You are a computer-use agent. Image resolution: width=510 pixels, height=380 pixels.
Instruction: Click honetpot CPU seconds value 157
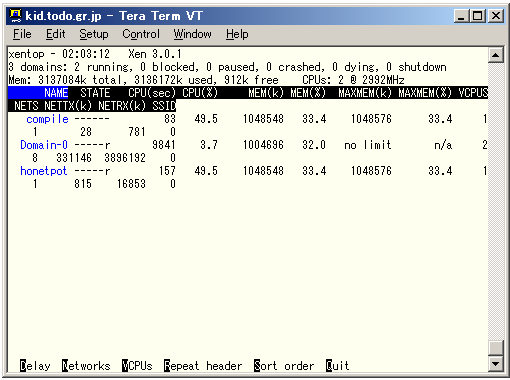pyautogui.click(x=167, y=171)
